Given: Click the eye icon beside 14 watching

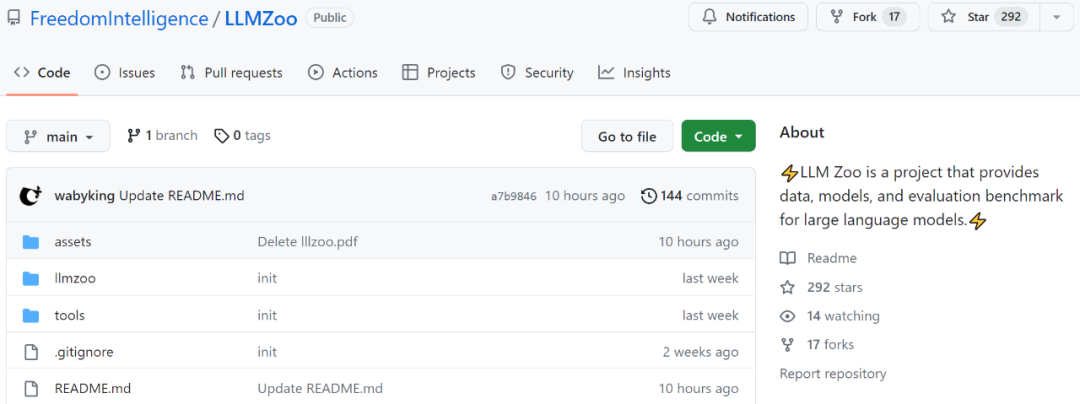Looking at the screenshot, I should coord(787,317).
